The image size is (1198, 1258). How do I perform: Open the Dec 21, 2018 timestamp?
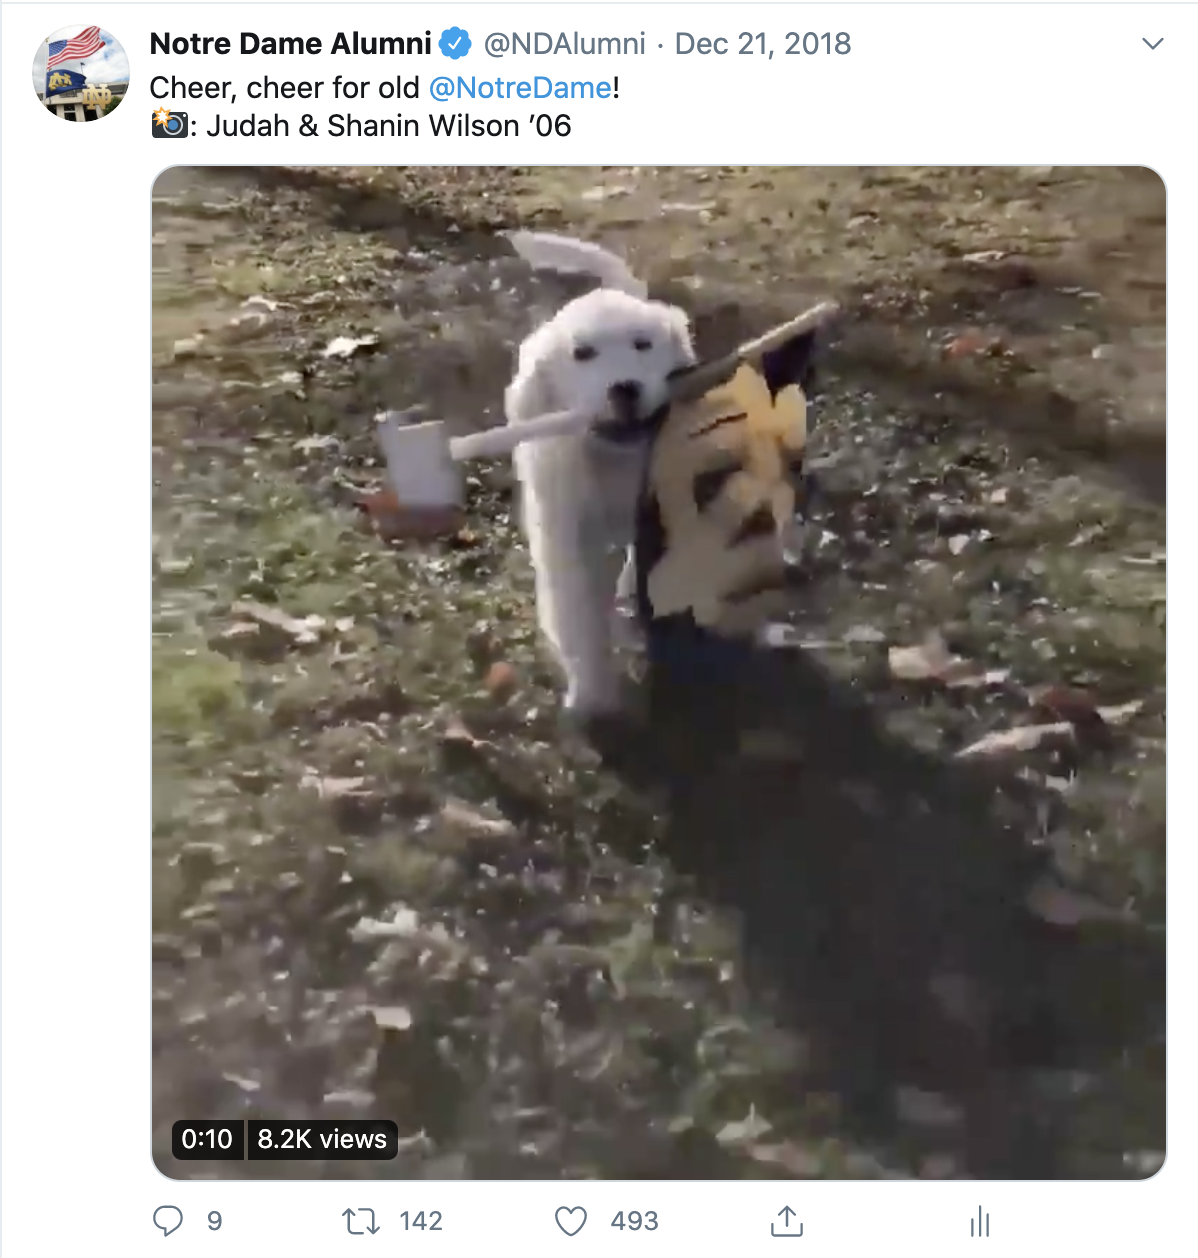[x=763, y=44]
